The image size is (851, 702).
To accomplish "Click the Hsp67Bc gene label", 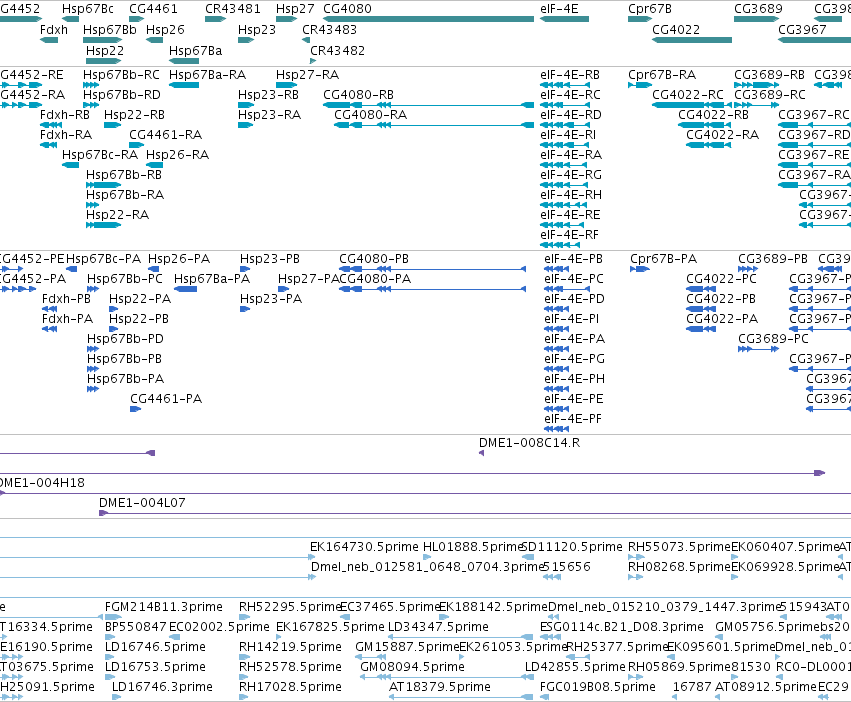I will coord(88,9).
